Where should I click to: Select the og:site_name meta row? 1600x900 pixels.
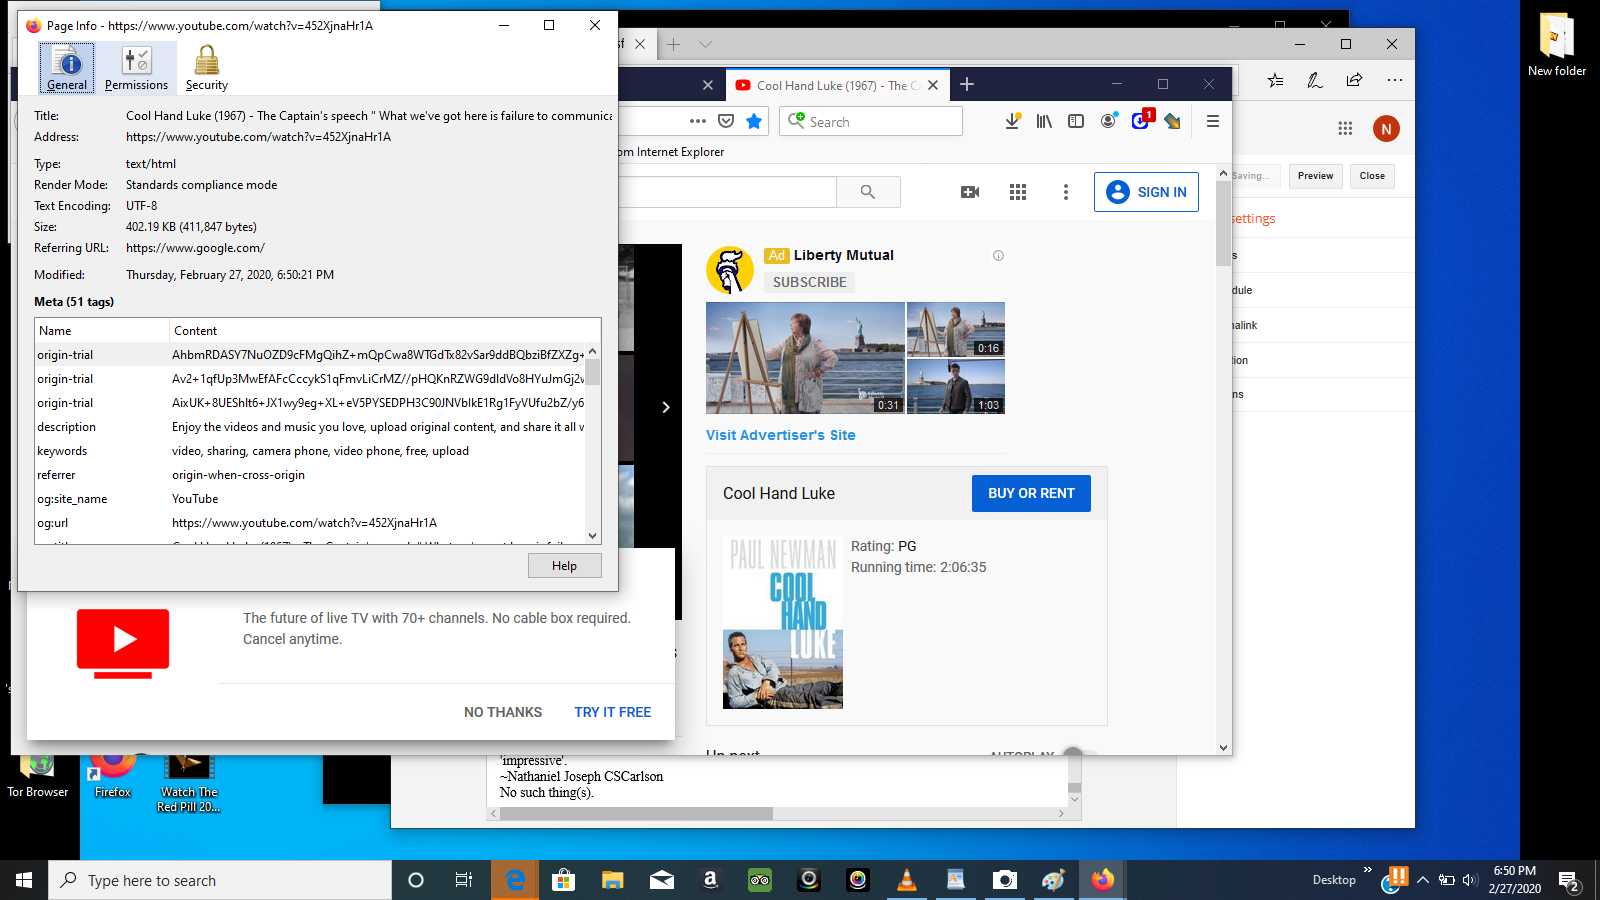[x=310, y=499]
